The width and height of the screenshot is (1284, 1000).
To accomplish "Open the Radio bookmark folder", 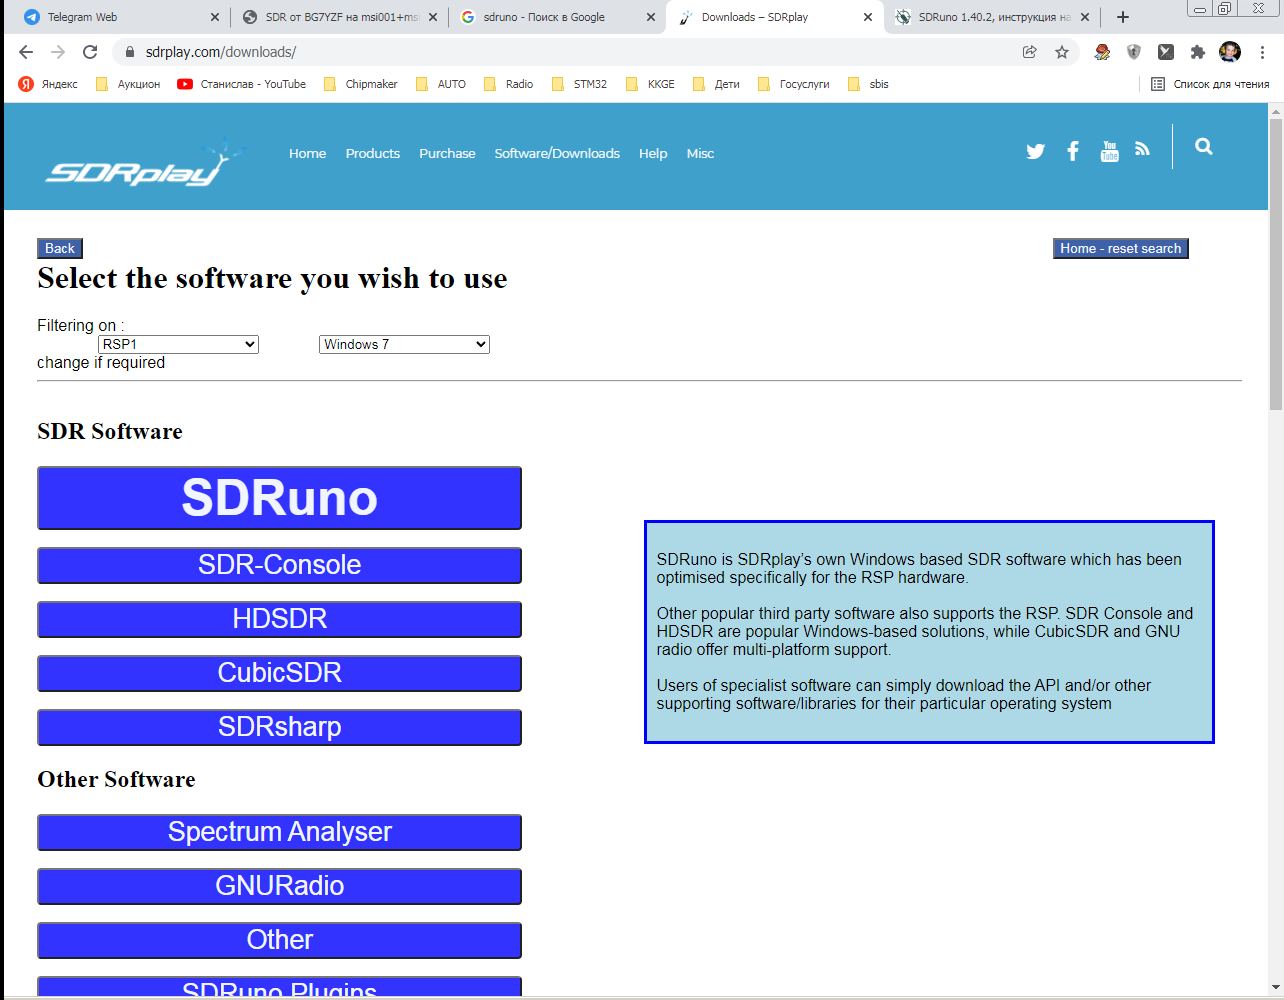I will [508, 84].
